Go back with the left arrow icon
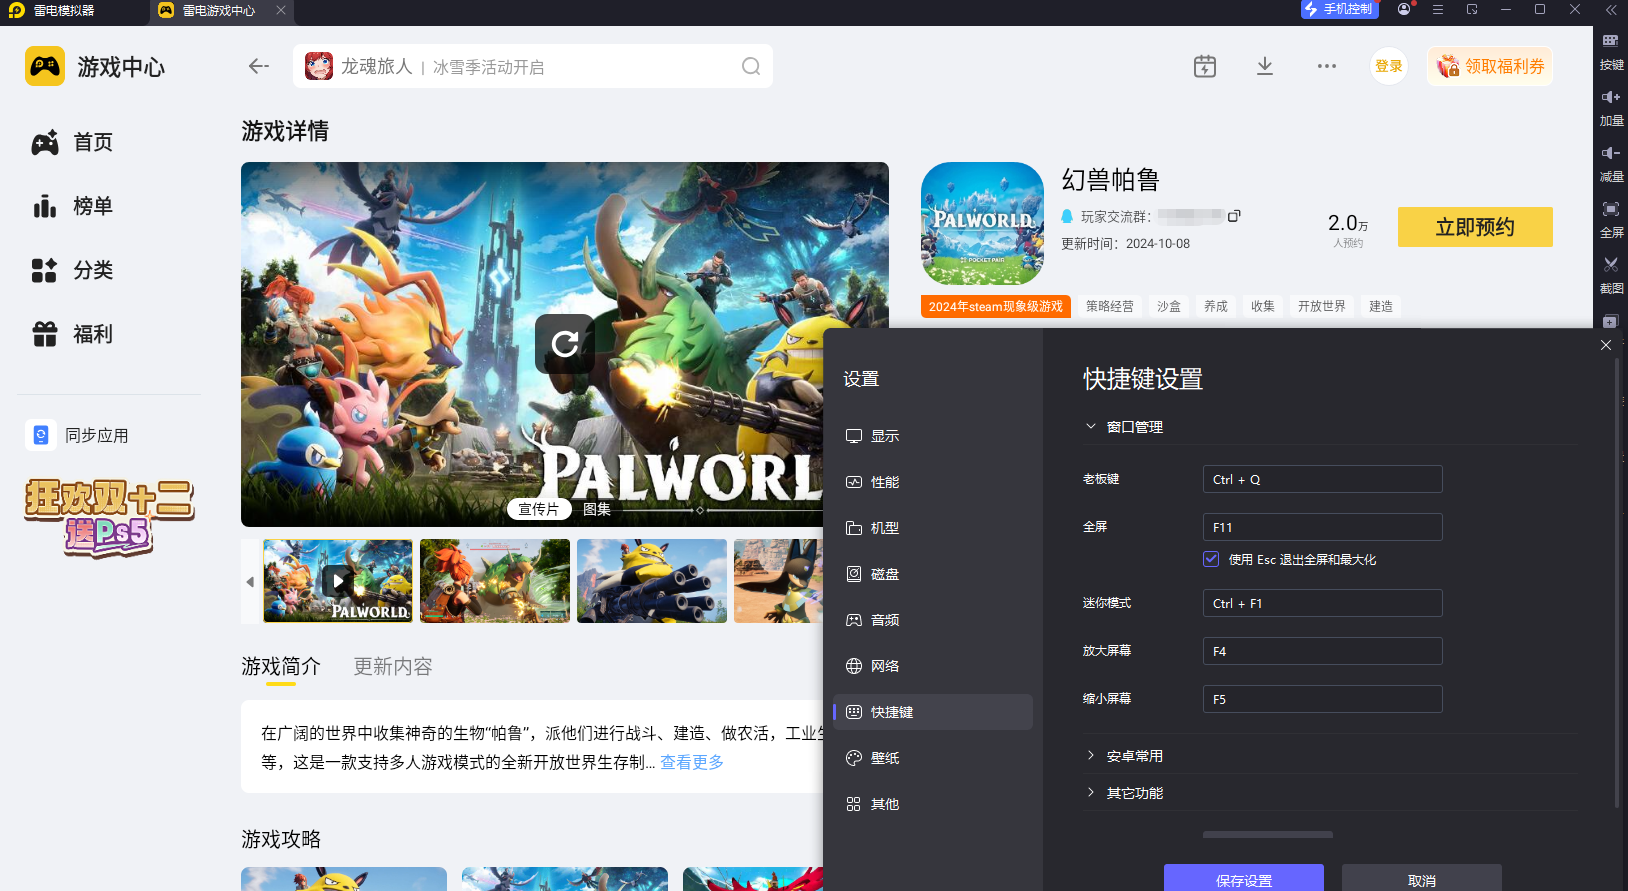Image resolution: width=1628 pixels, height=891 pixels. pos(259,66)
